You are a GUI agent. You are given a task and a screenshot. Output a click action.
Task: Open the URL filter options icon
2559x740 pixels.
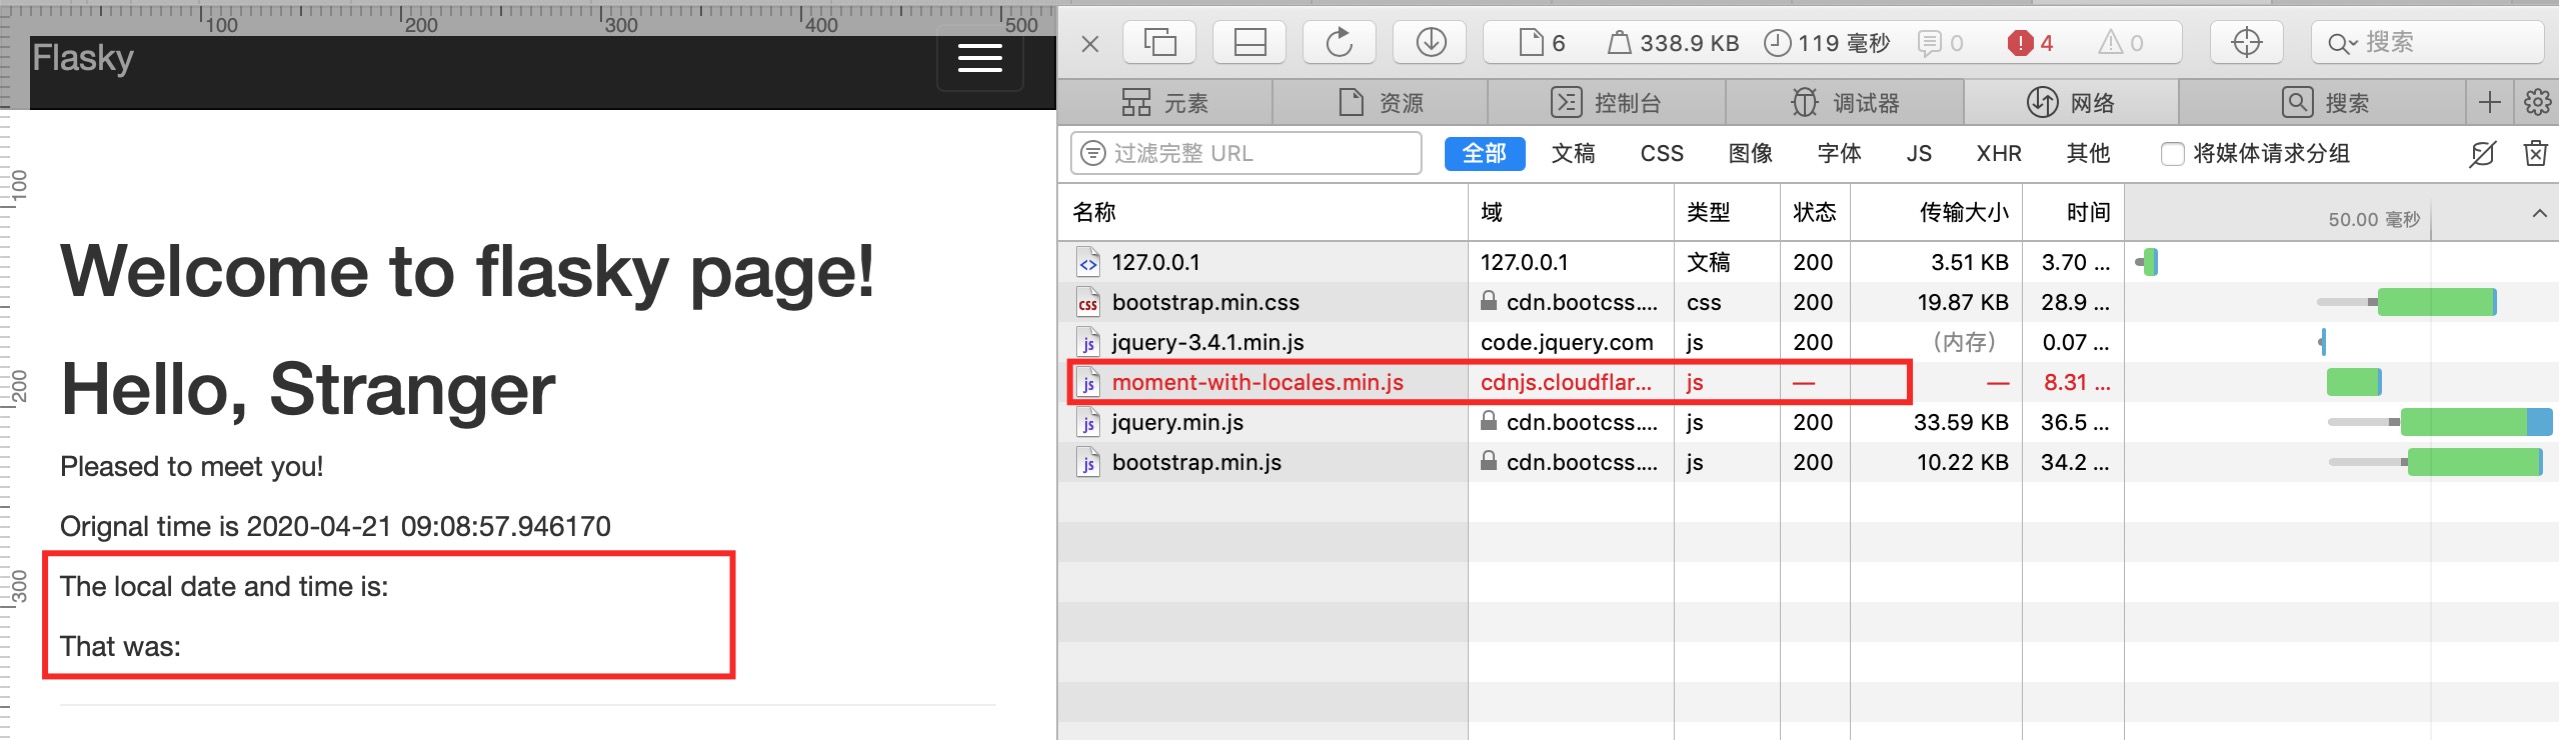(1094, 153)
